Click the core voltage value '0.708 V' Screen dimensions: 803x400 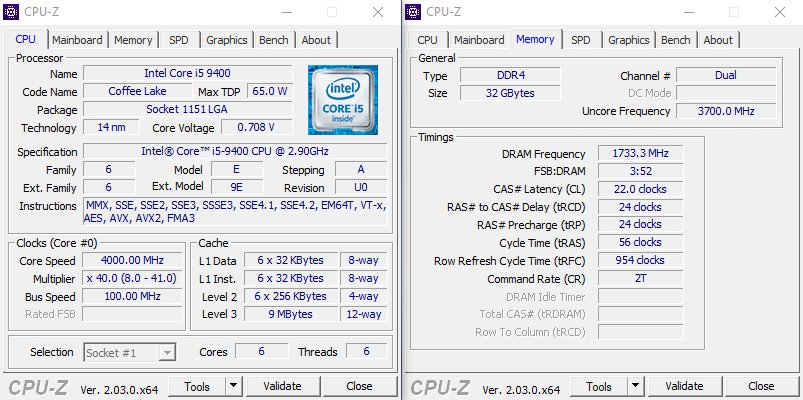coord(257,127)
